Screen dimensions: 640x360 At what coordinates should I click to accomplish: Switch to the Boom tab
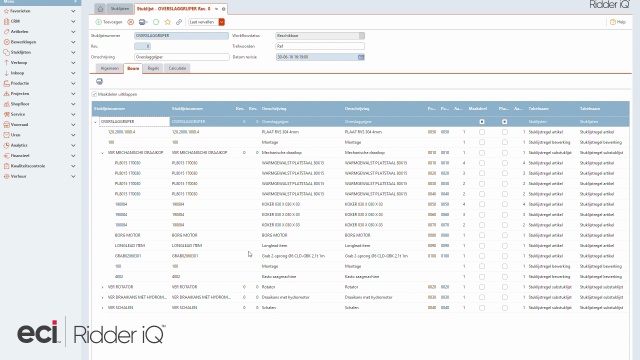133,68
